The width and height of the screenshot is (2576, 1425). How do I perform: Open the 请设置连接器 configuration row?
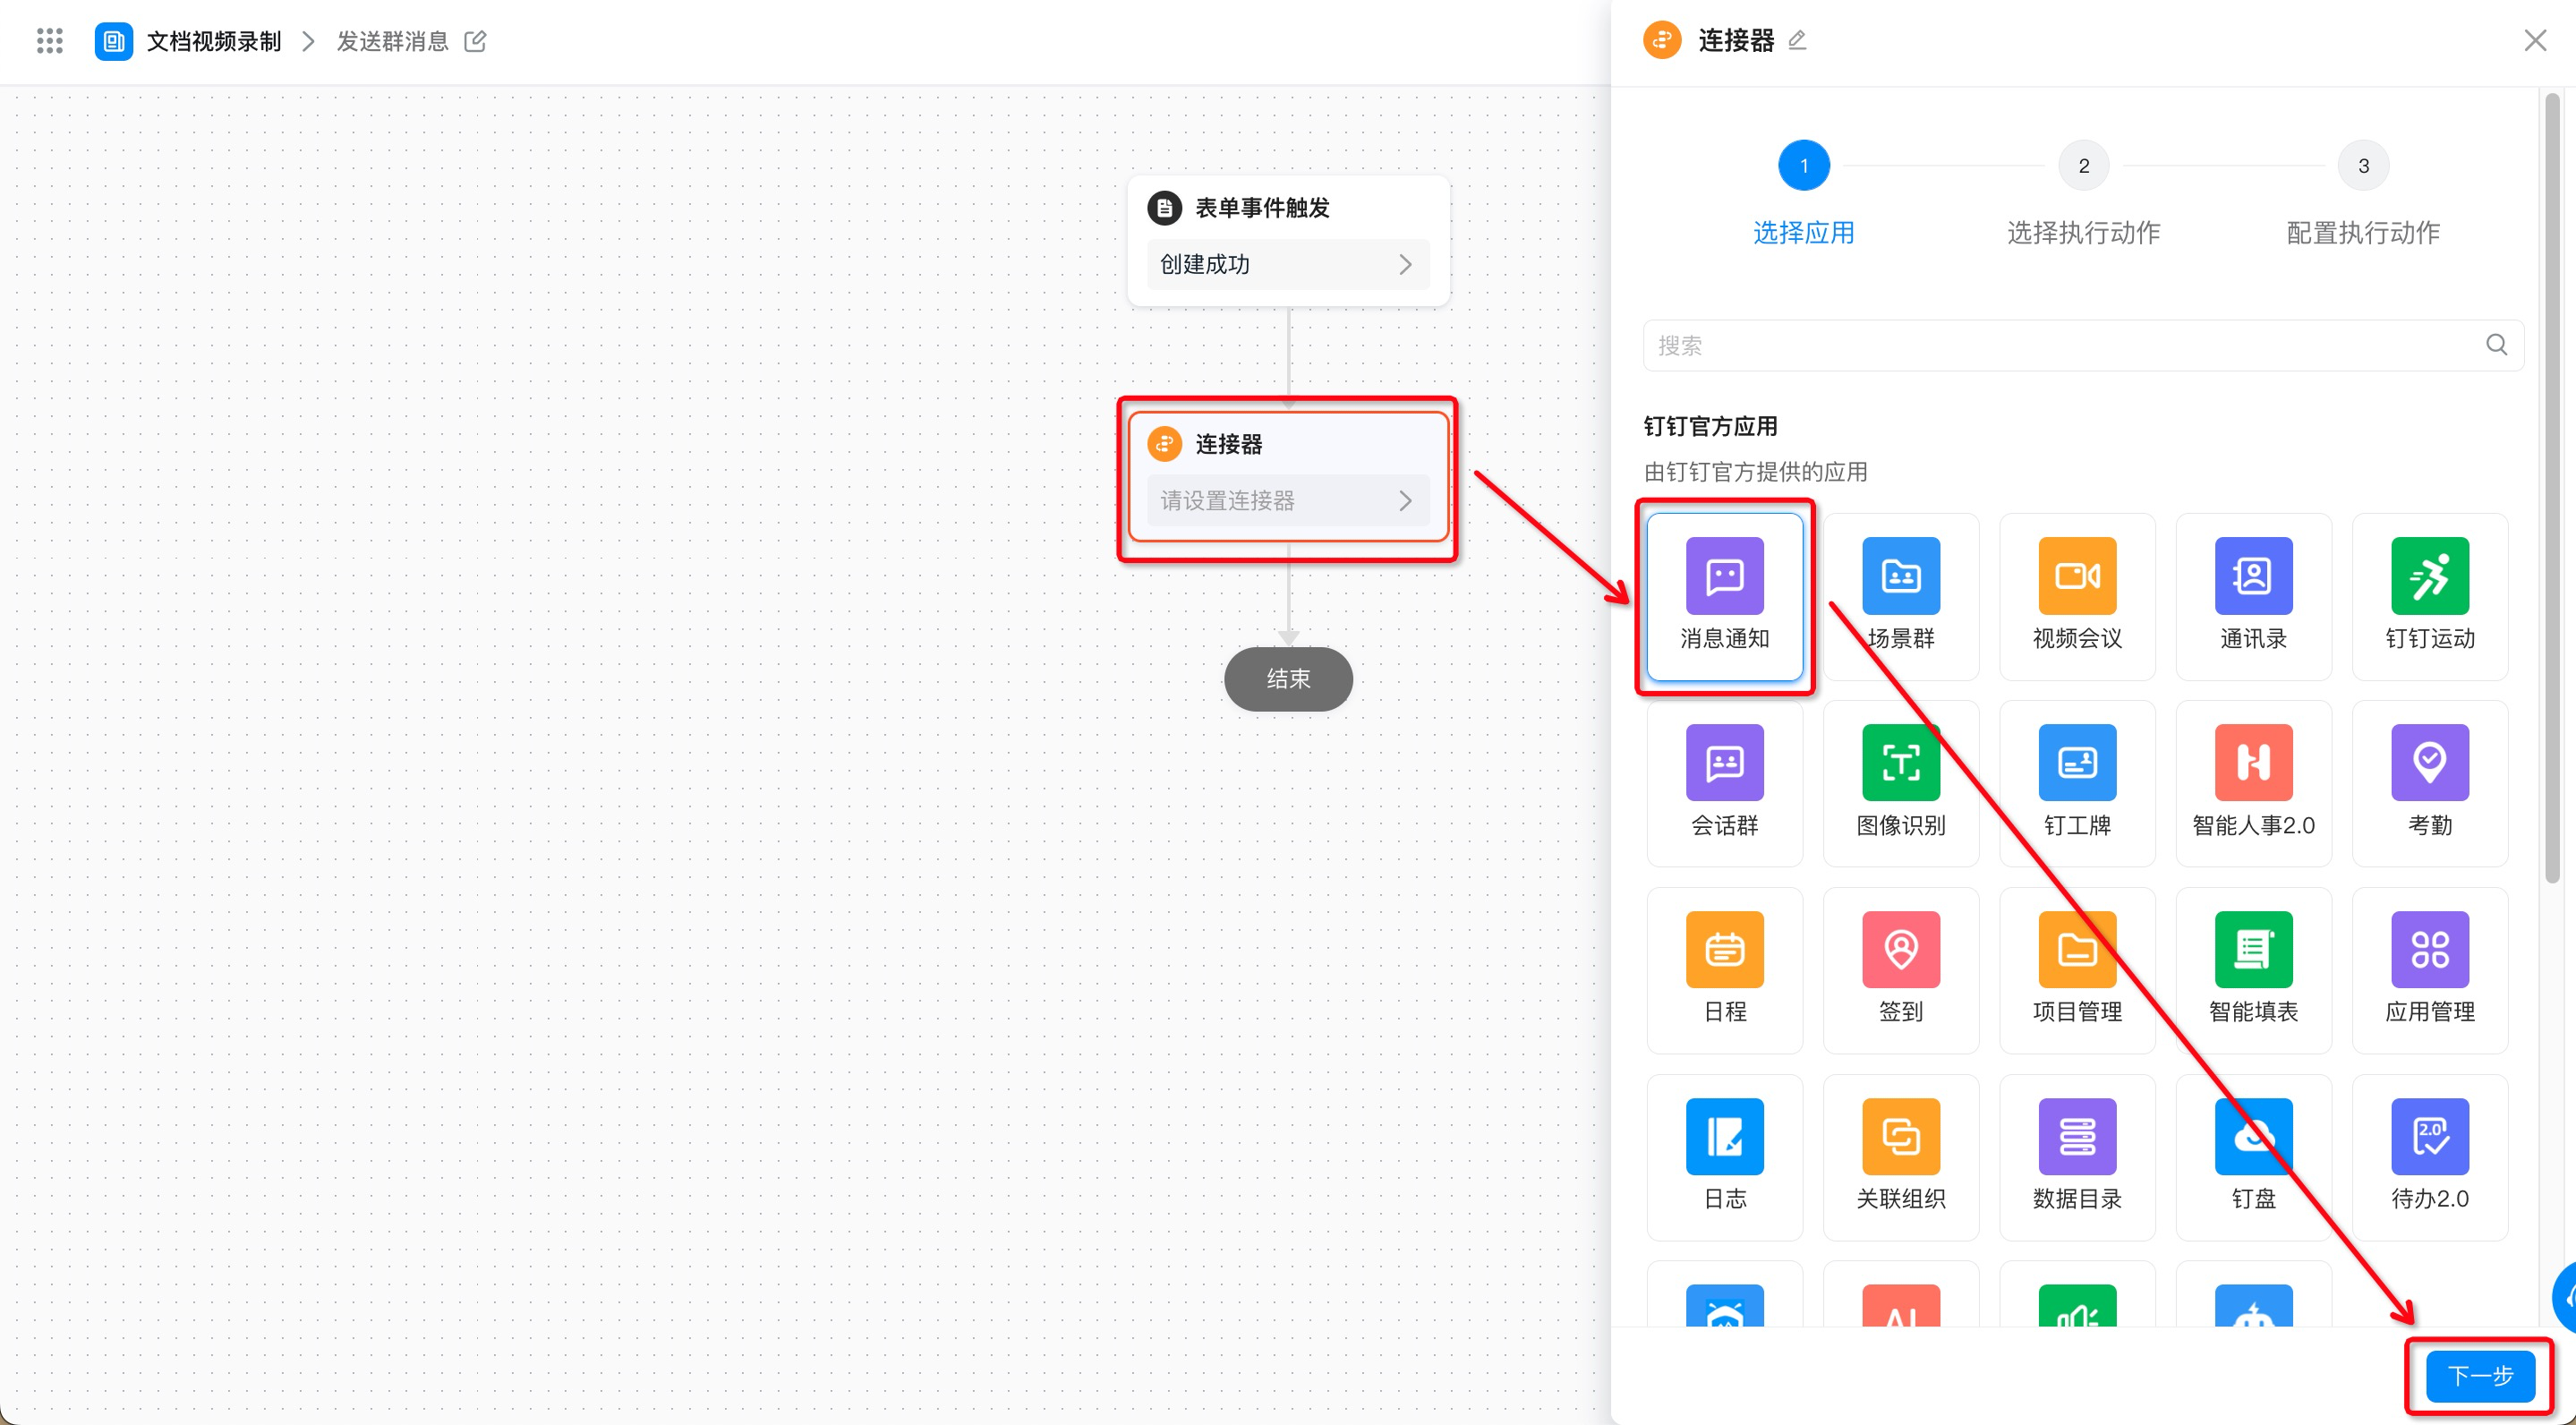(1288, 500)
